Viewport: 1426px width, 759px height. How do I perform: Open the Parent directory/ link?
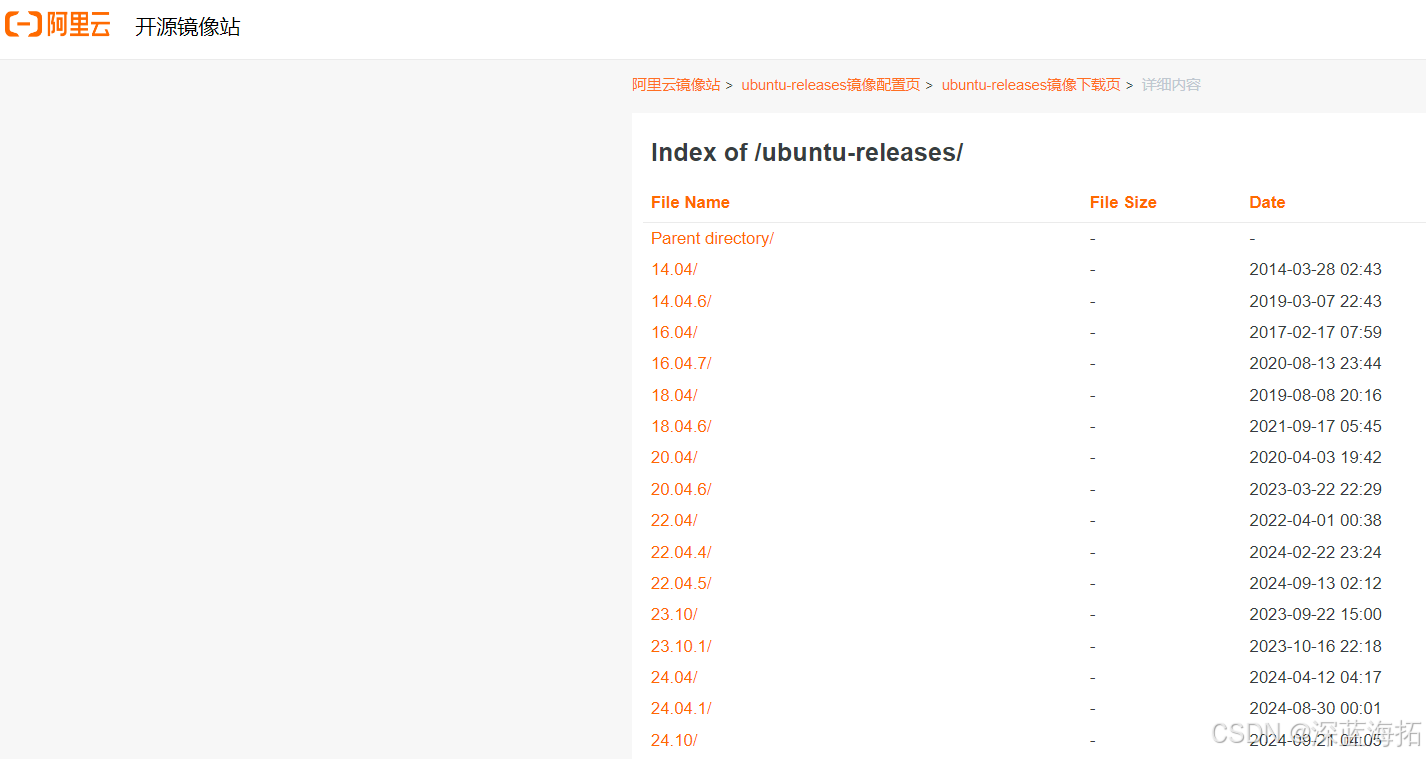(712, 238)
